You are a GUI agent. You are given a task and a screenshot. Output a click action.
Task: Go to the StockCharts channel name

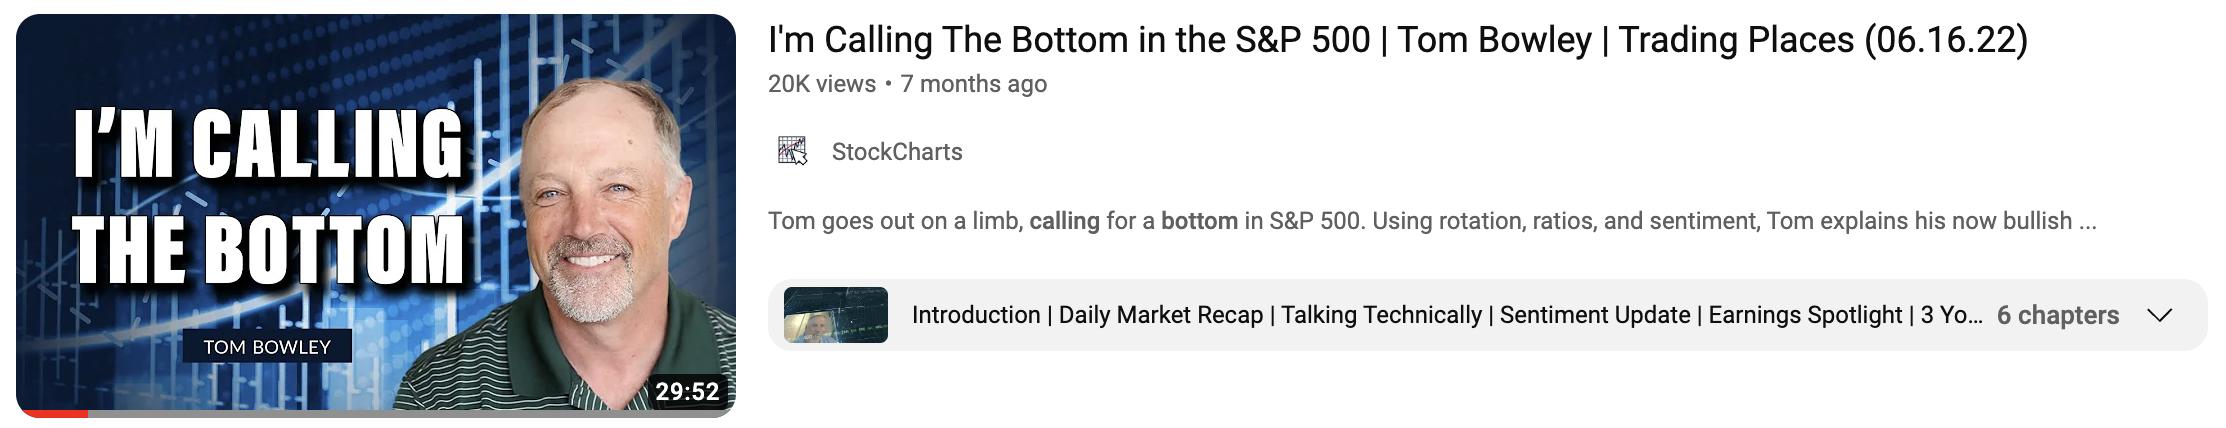(897, 152)
